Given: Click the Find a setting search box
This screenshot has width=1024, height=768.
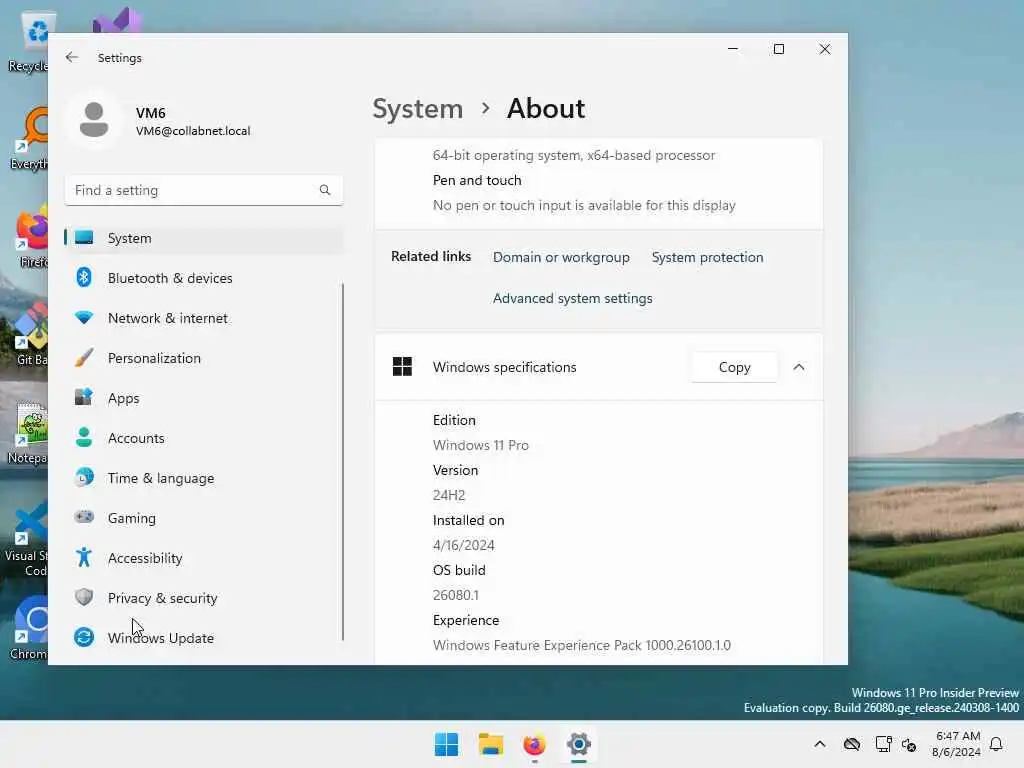Looking at the screenshot, I should coord(204,190).
